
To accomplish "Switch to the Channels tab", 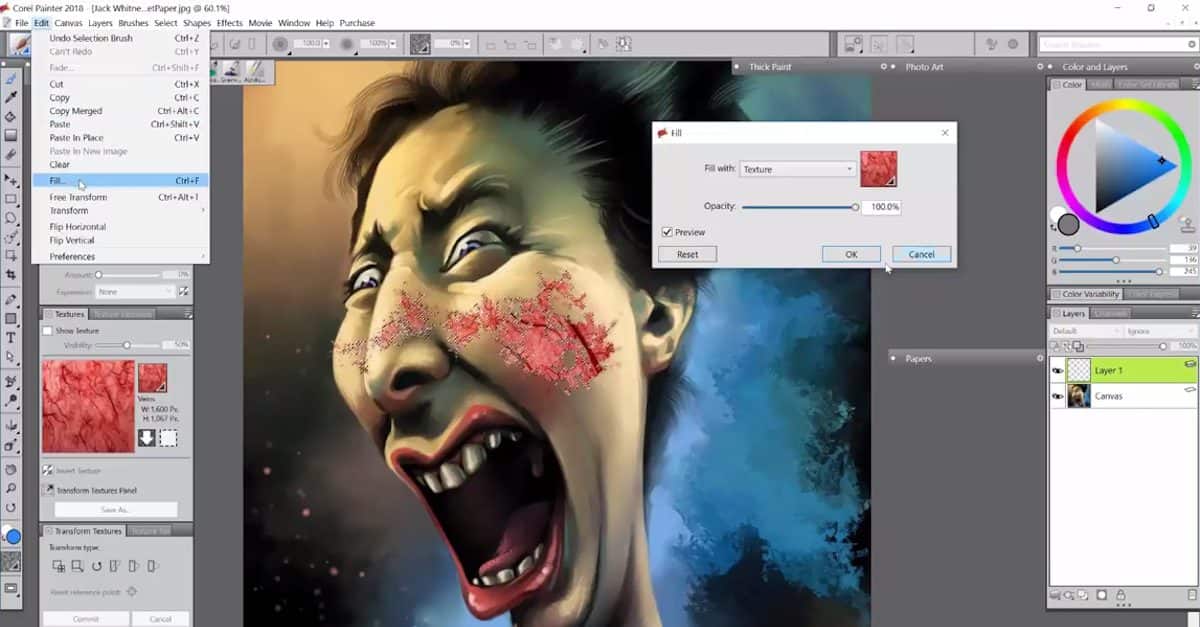I will point(1111,313).
